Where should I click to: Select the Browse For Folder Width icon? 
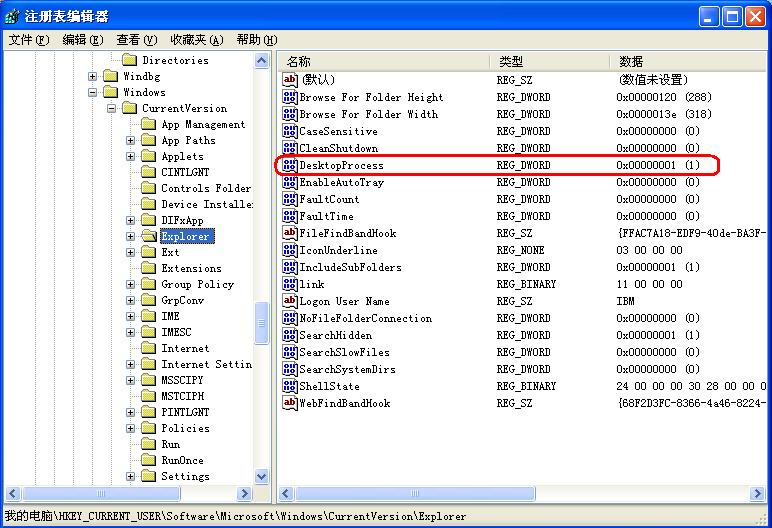pyautogui.click(x=290, y=114)
